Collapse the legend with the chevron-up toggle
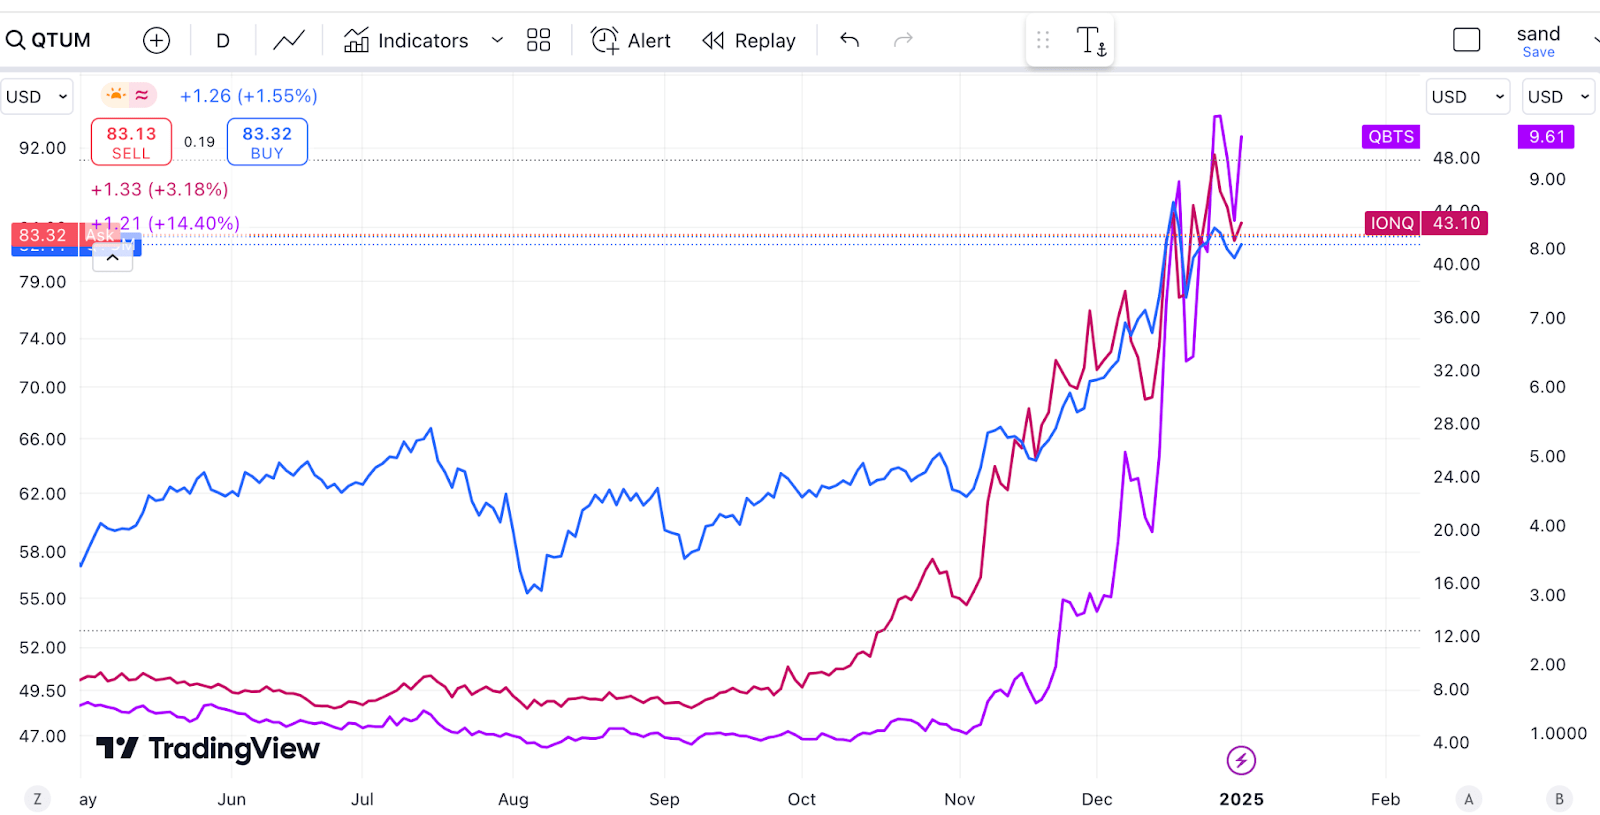Screen dimensions: 1600x815 [x=113, y=258]
